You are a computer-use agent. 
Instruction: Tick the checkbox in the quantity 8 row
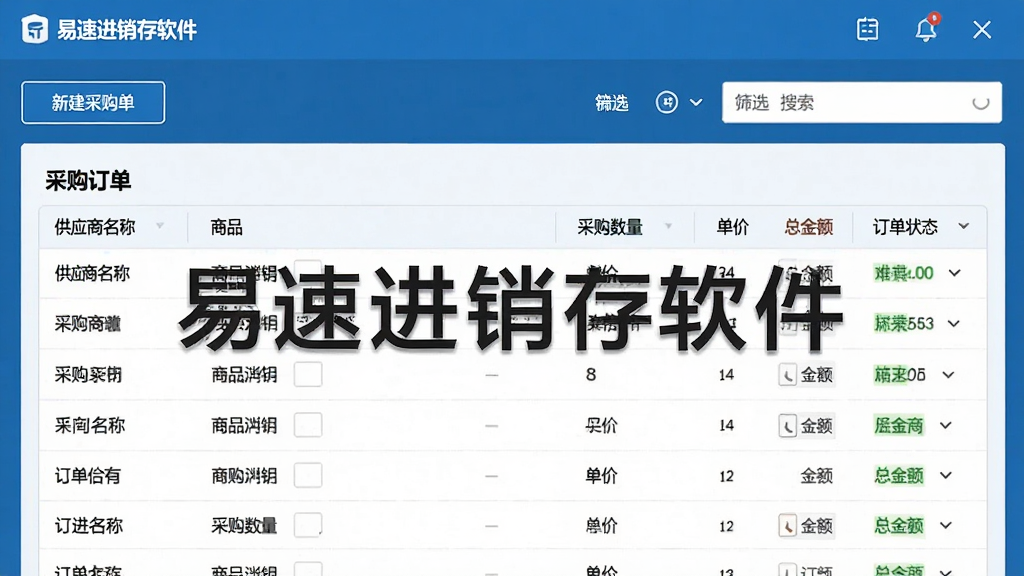(308, 374)
